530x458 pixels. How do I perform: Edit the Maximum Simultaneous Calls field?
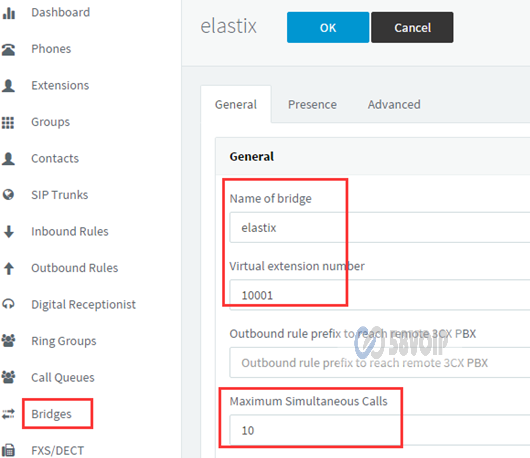(x=380, y=430)
